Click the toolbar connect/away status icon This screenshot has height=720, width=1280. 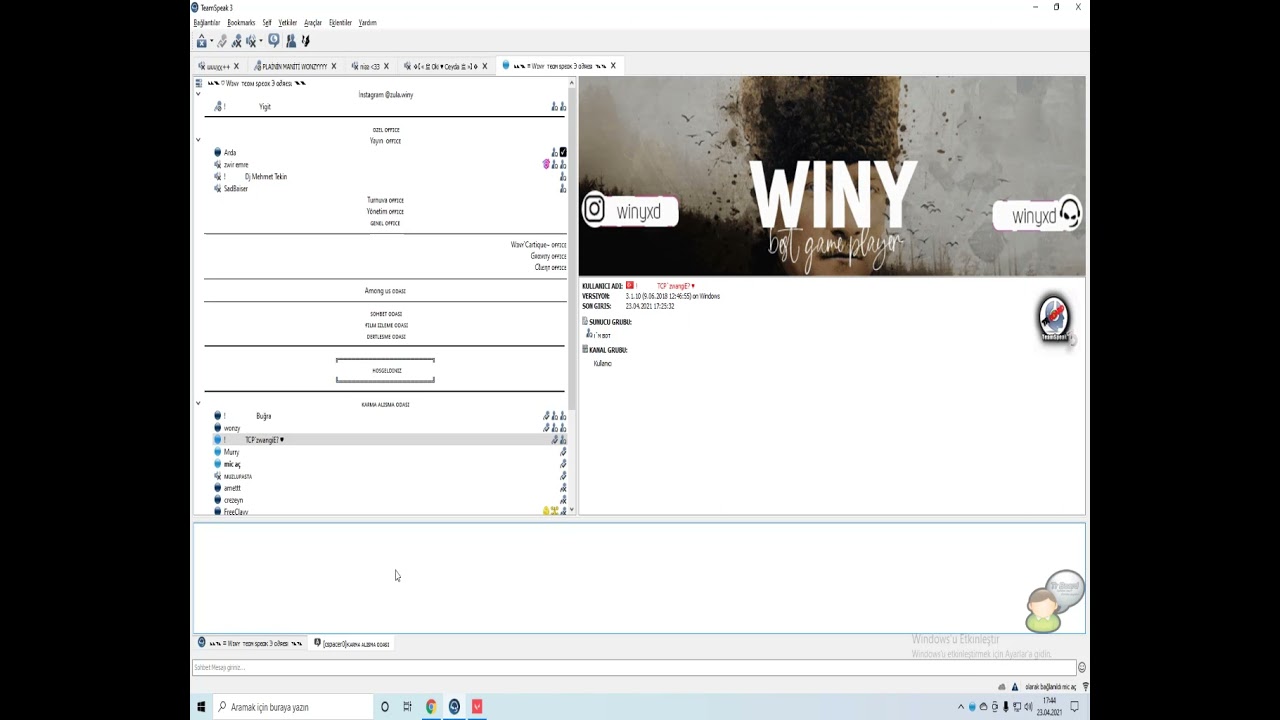pos(201,41)
